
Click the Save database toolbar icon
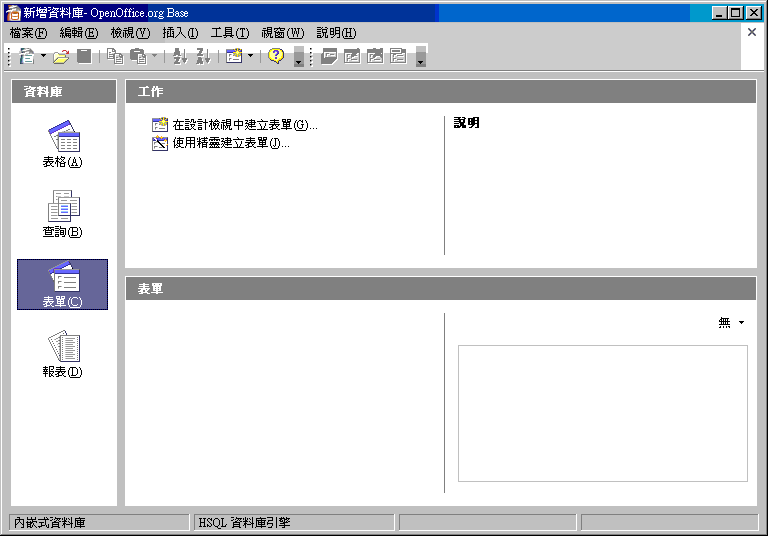[x=84, y=56]
